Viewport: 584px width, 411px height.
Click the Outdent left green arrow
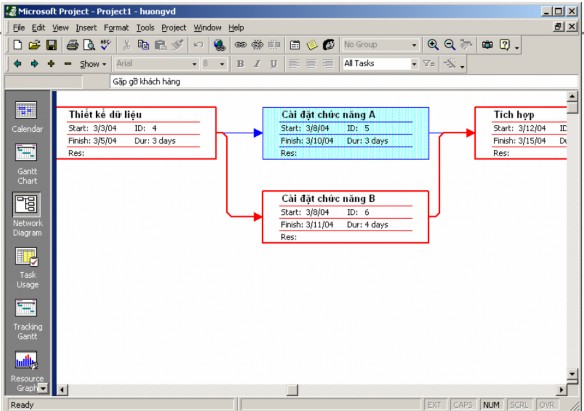pyautogui.click(x=17, y=64)
